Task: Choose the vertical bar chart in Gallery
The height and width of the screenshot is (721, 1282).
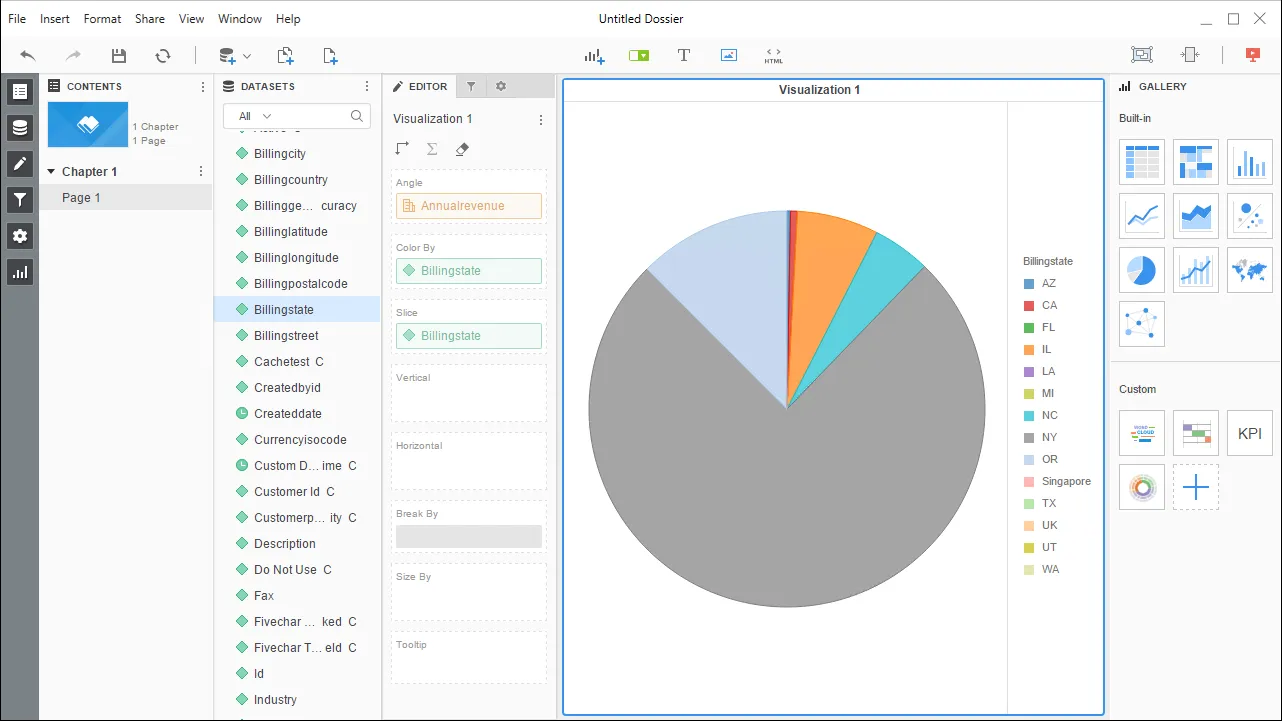Action: 1249,161
